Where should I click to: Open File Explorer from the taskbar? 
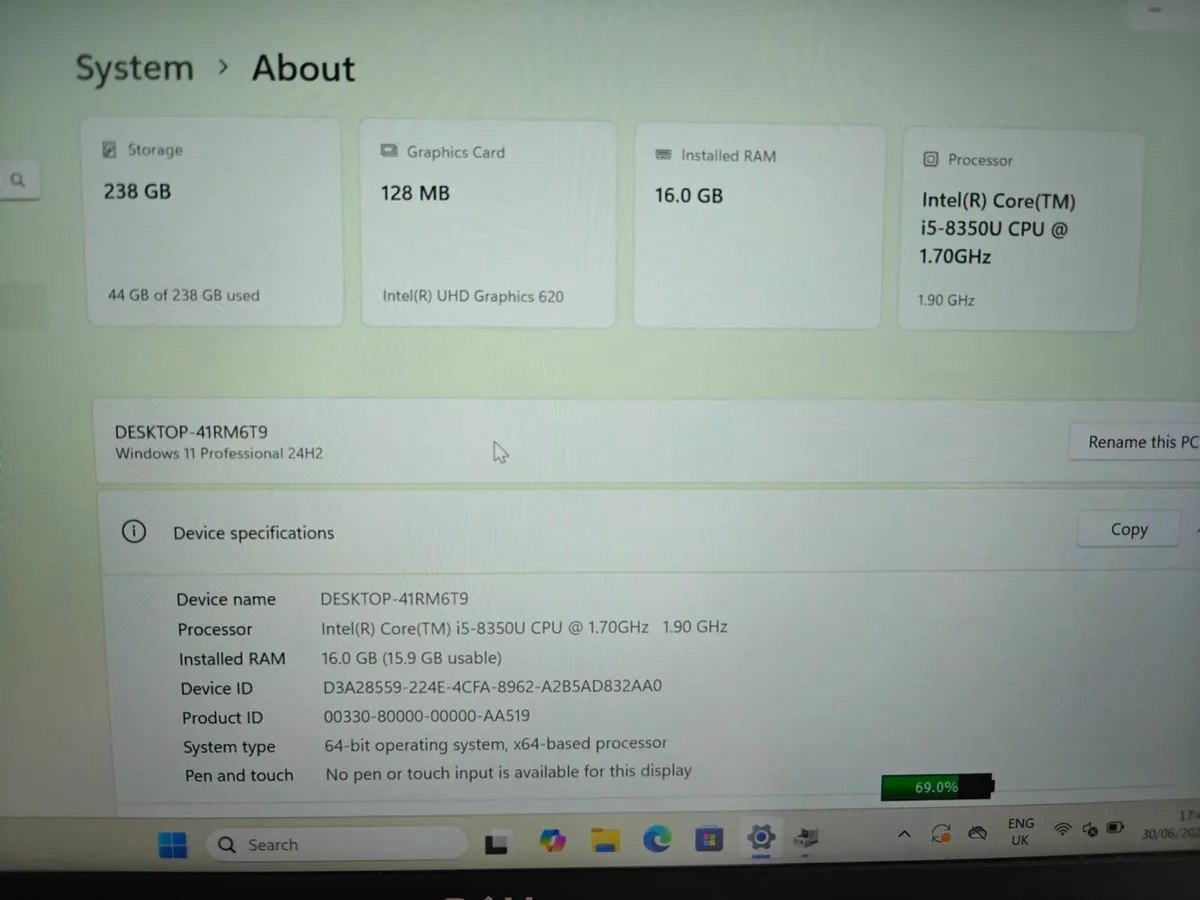point(604,840)
